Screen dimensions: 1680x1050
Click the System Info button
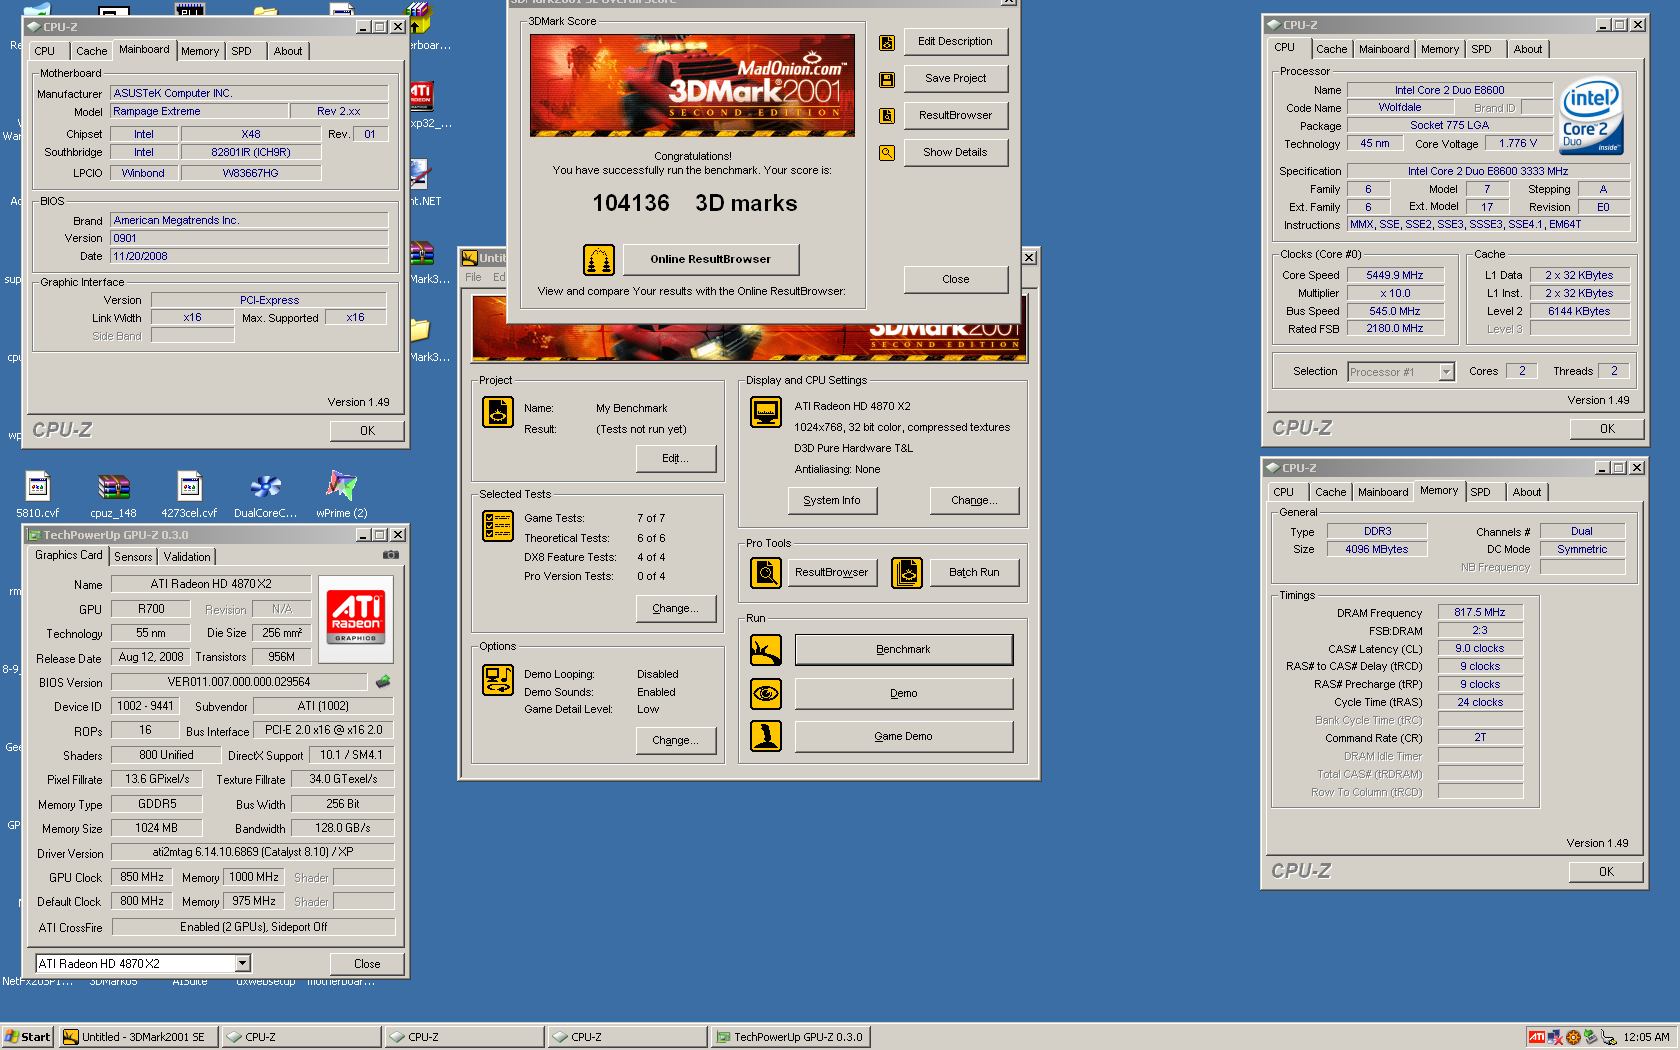pos(832,500)
